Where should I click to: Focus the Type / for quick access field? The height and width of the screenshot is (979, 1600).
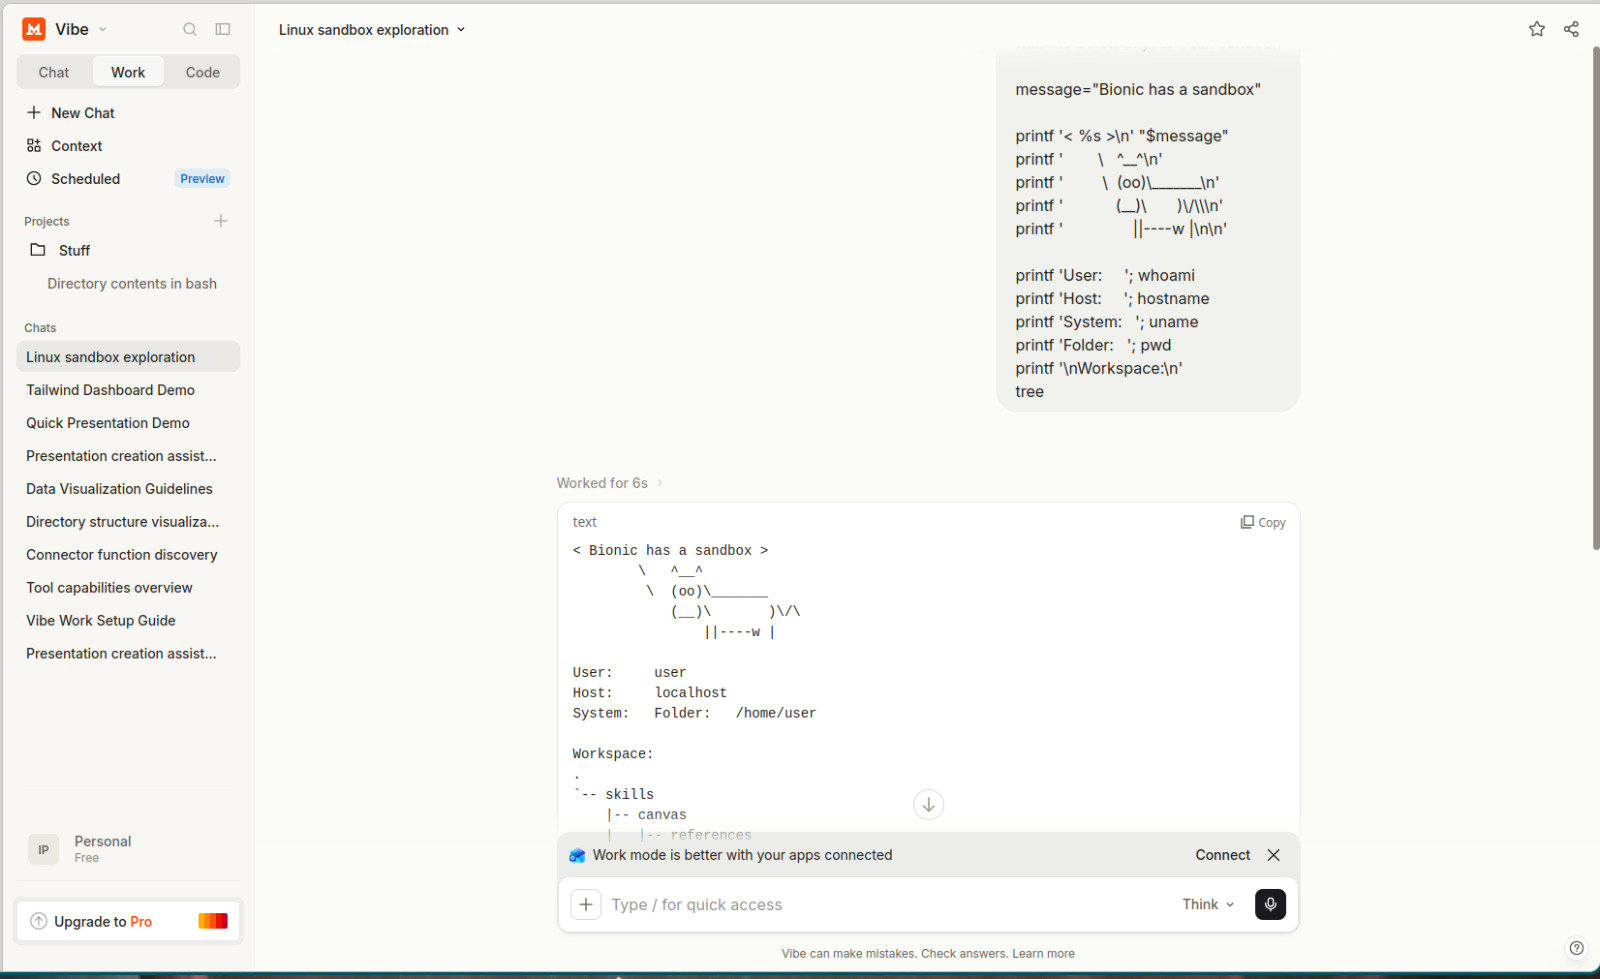pyautogui.click(x=890, y=905)
